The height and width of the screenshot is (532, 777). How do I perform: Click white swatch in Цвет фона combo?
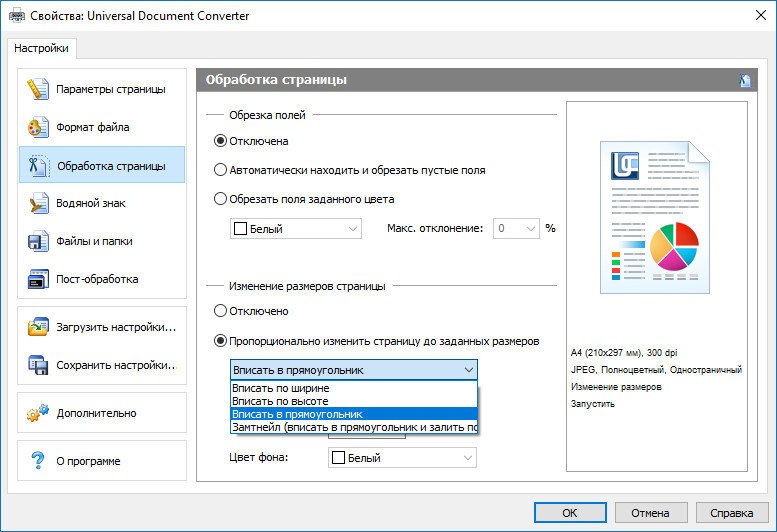[338, 458]
